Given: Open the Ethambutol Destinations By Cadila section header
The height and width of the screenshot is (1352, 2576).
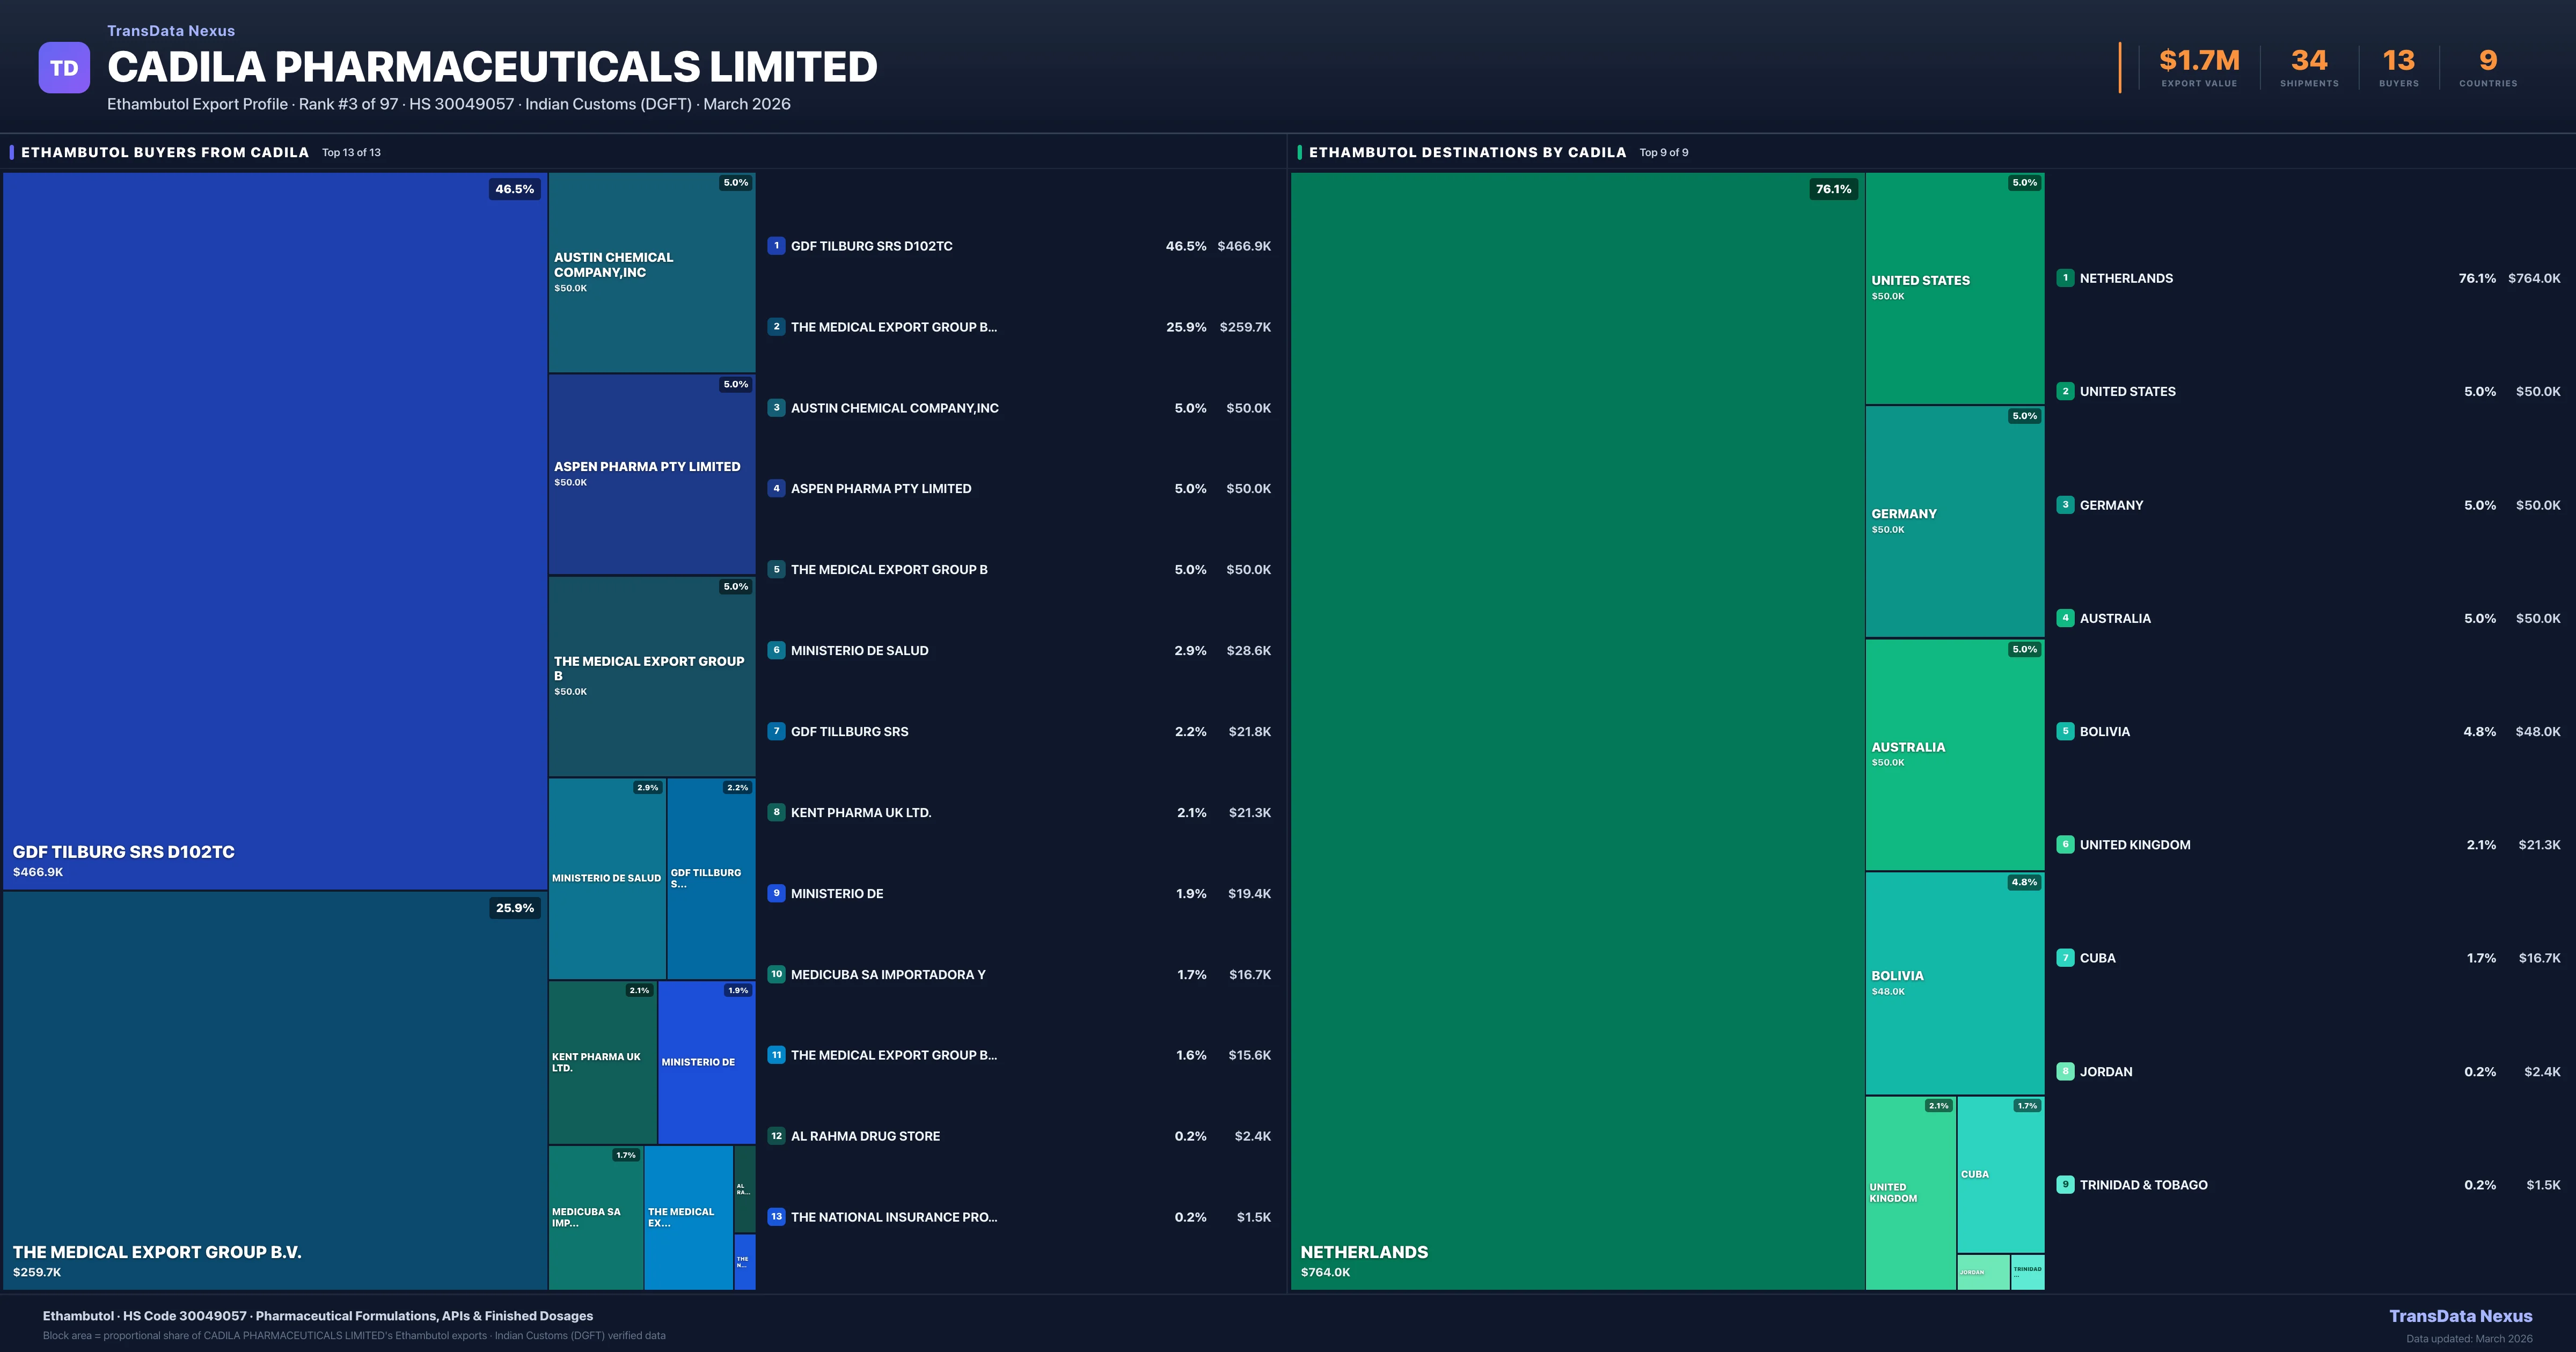Looking at the screenshot, I should click(1467, 152).
